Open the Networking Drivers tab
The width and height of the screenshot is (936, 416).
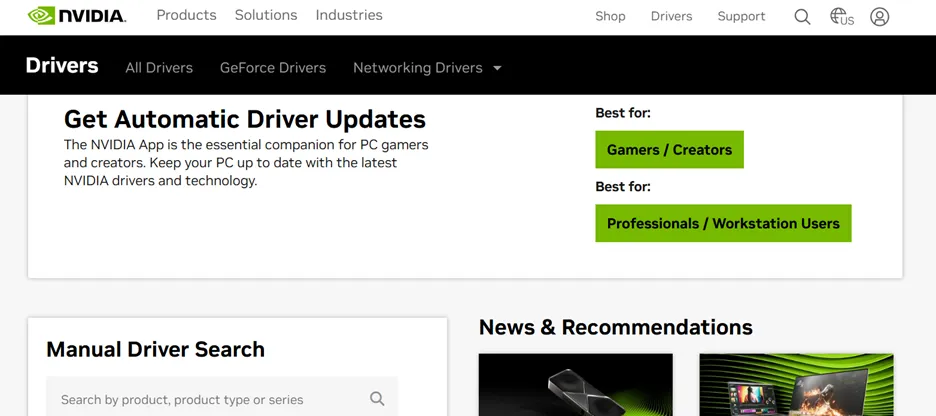tap(417, 68)
